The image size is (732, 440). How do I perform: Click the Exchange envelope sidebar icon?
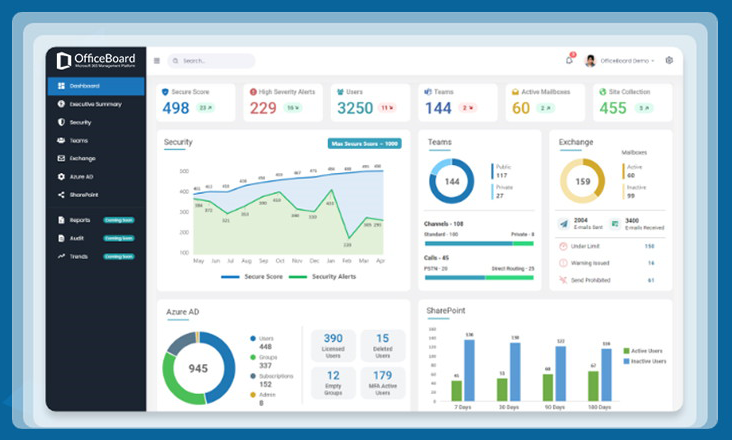coord(61,159)
